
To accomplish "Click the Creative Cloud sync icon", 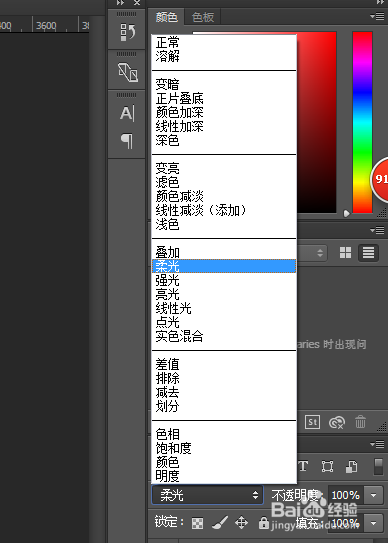I will coord(336,422).
